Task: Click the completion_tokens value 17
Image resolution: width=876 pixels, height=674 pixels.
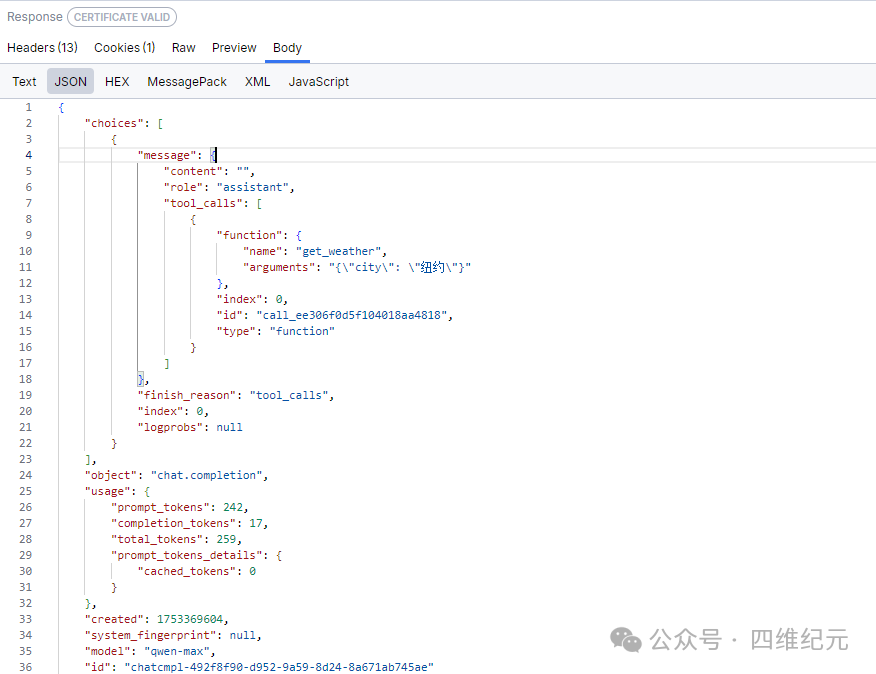Action: [x=256, y=524]
